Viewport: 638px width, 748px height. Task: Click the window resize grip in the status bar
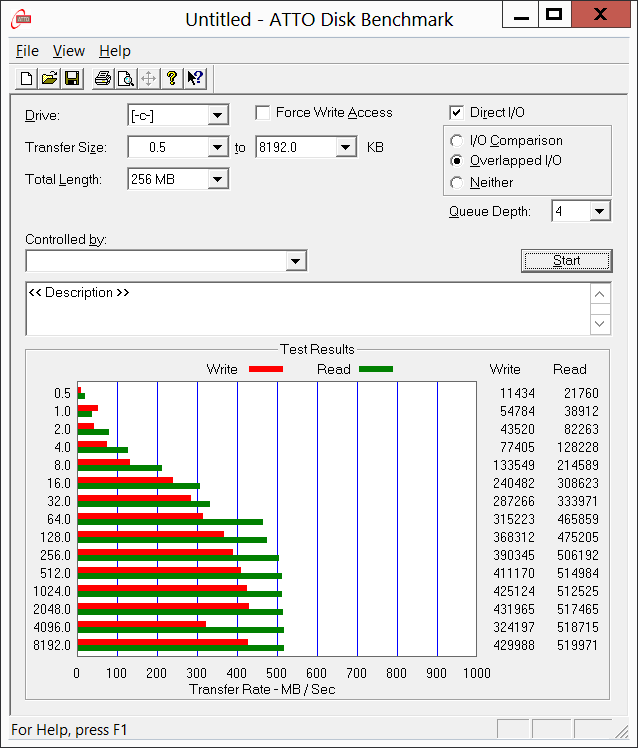click(621, 730)
